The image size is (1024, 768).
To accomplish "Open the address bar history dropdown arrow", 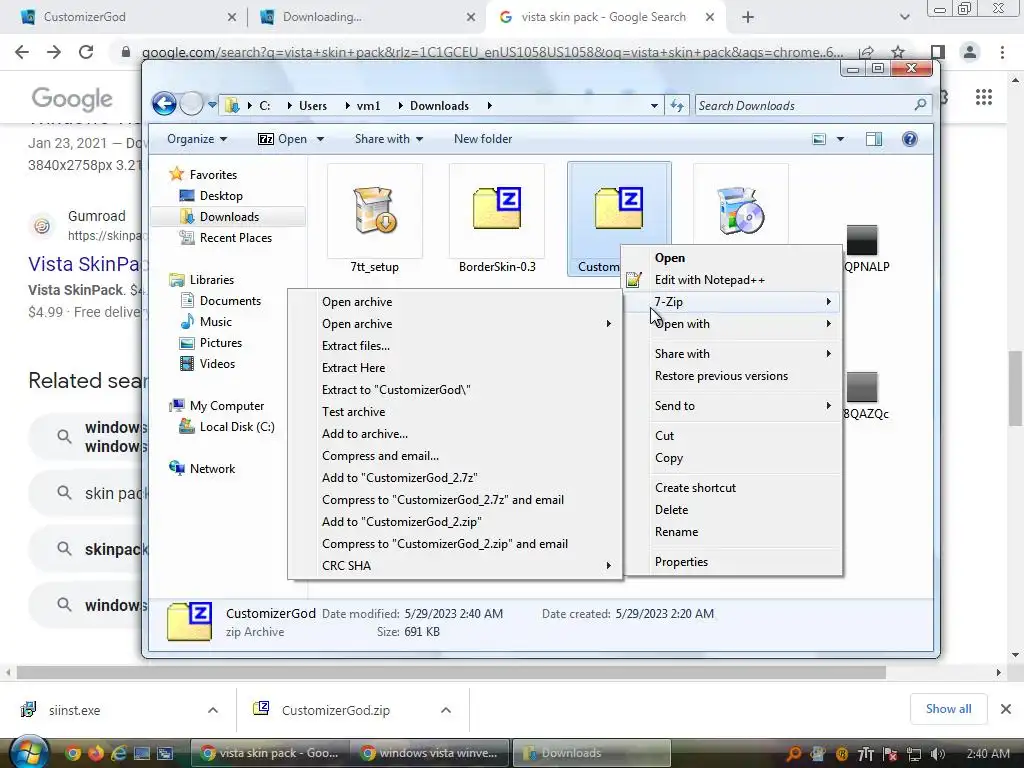I will [654, 106].
